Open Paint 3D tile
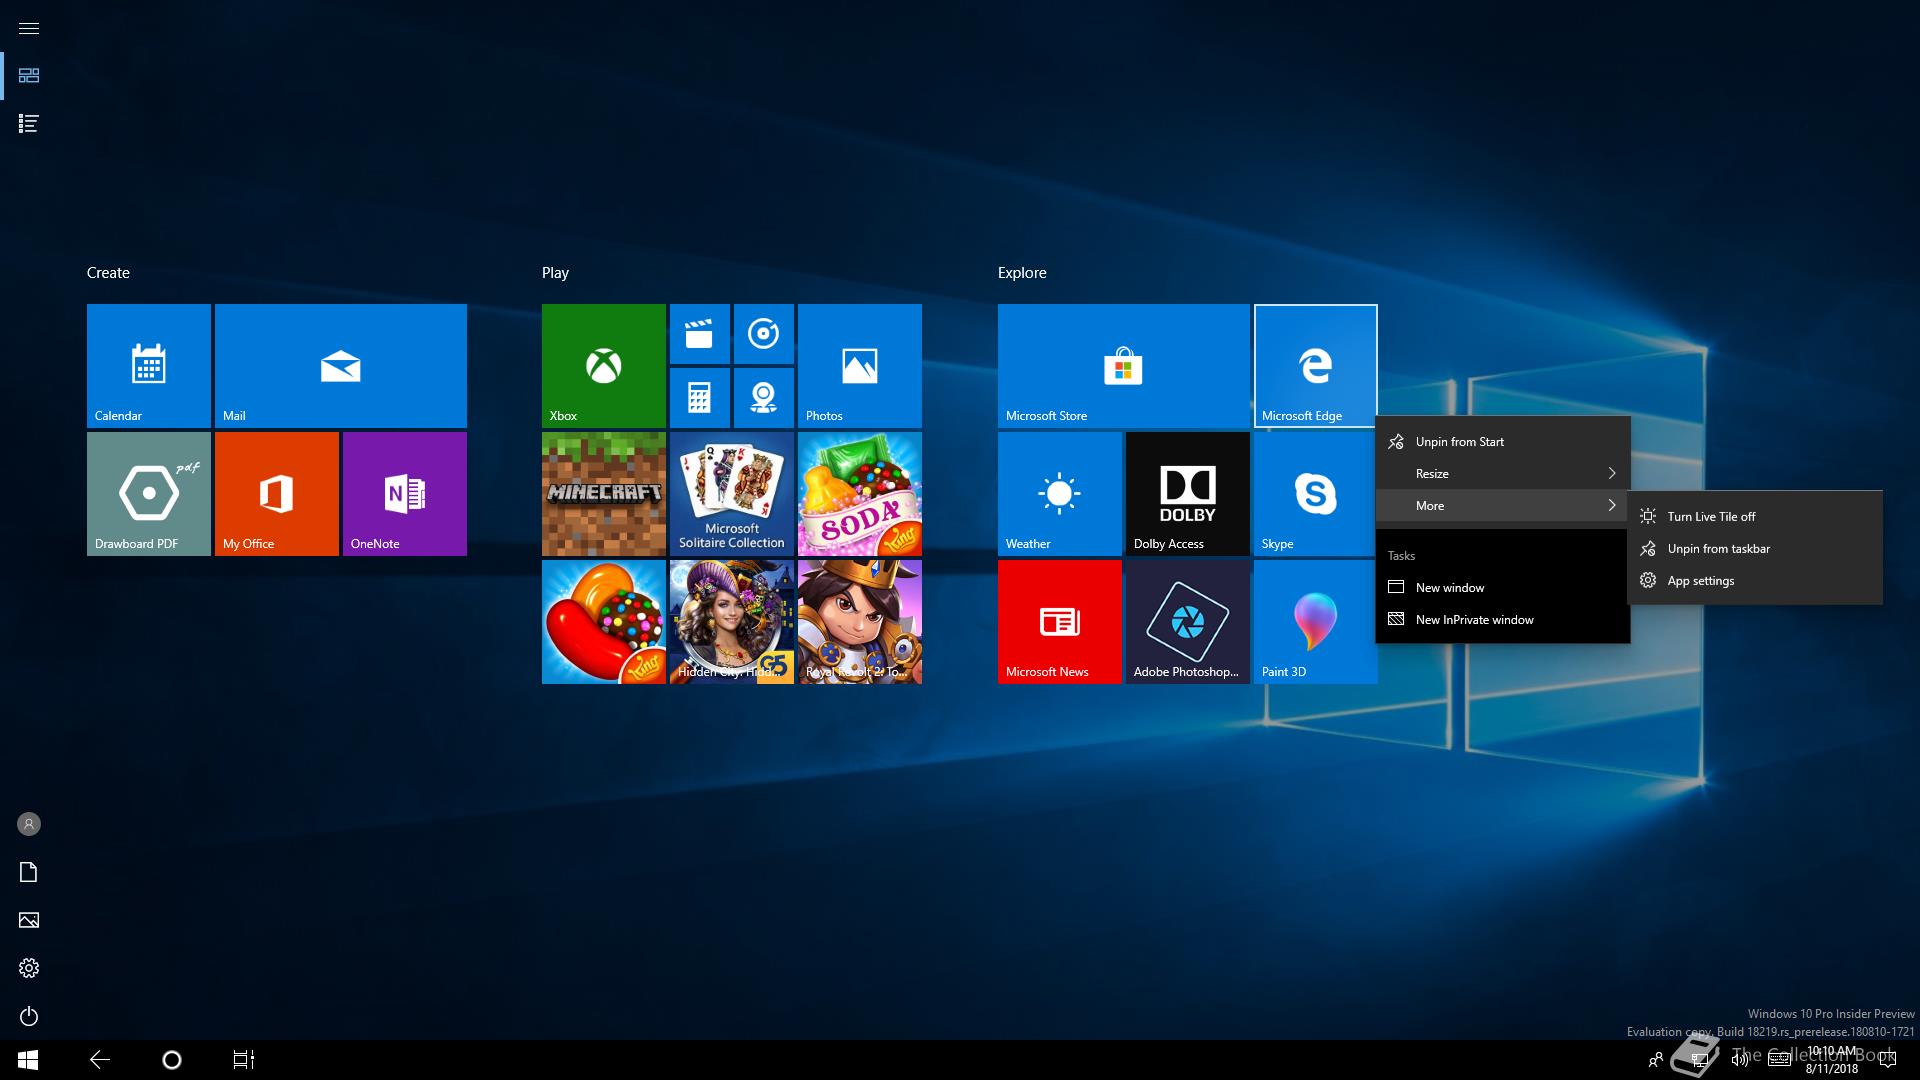The width and height of the screenshot is (1920, 1080). tap(1315, 622)
